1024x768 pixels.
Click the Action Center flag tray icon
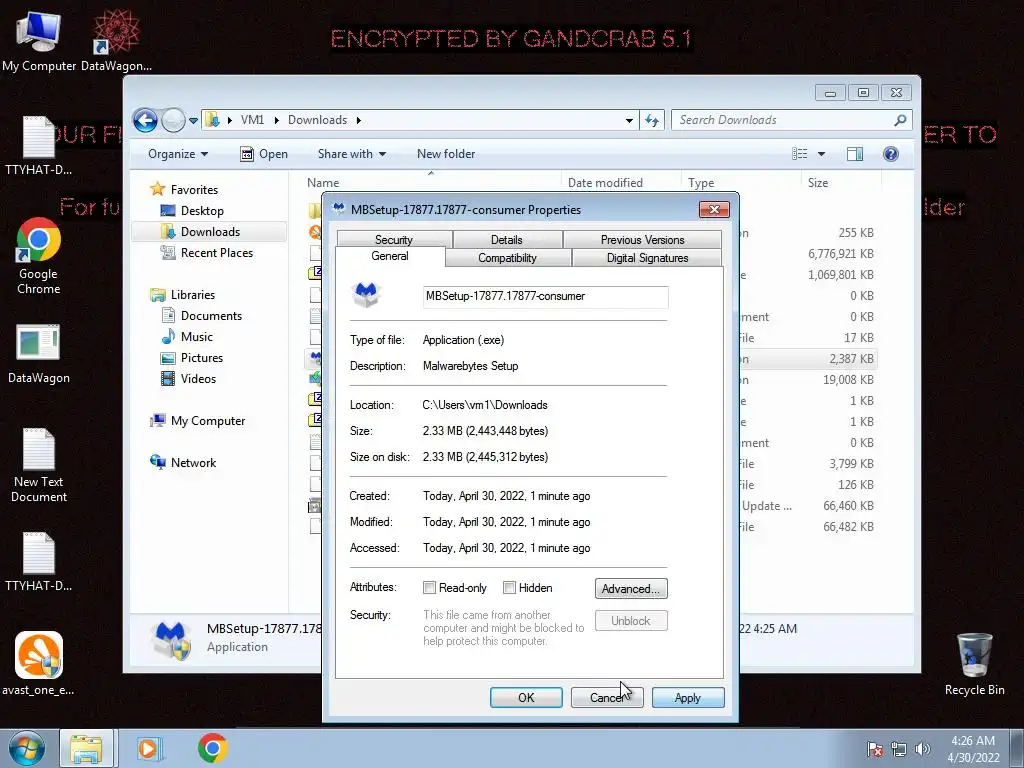(x=874, y=749)
